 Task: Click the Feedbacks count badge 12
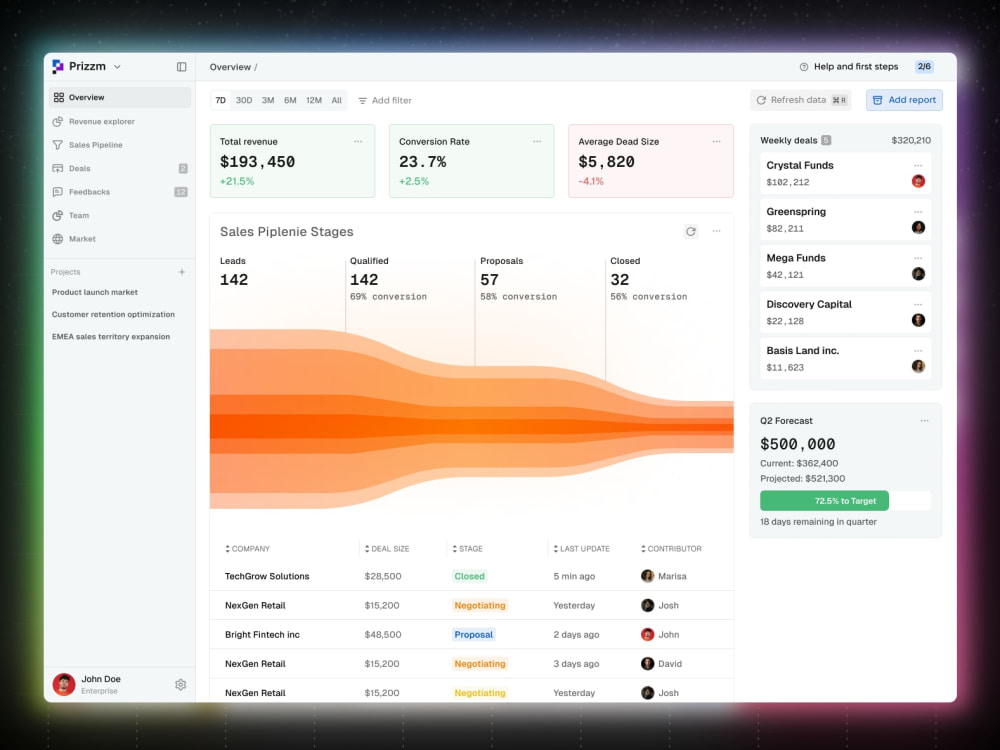pyautogui.click(x=181, y=192)
